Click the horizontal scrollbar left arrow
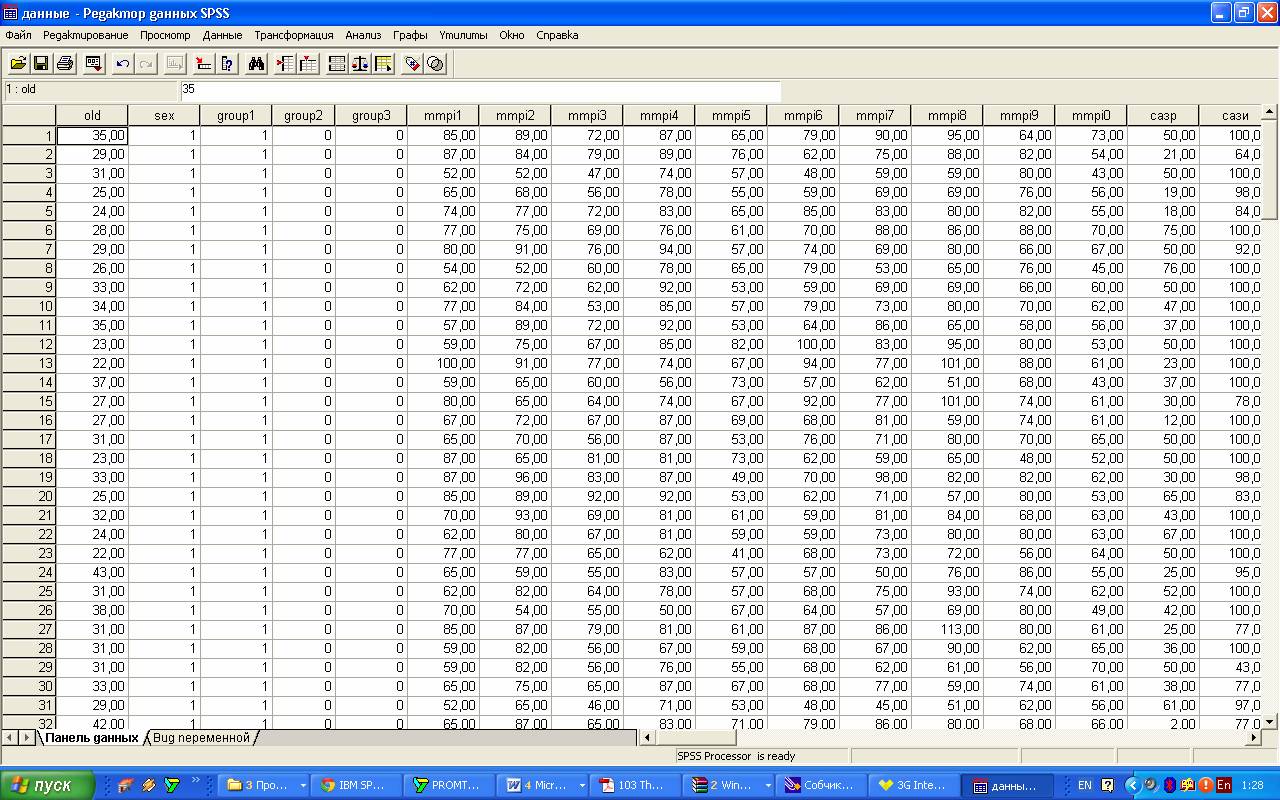The width and height of the screenshot is (1280, 800). click(x=648, y=738)
